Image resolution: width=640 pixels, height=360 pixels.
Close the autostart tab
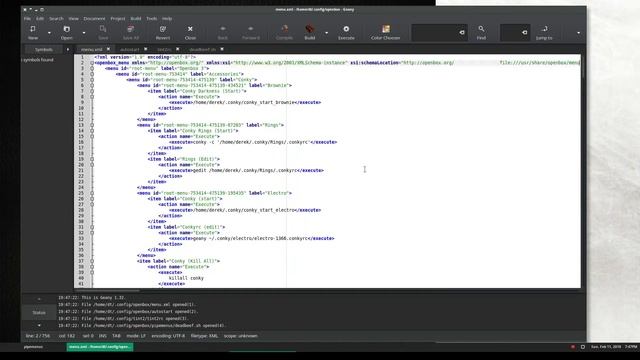tap(146, 49)
